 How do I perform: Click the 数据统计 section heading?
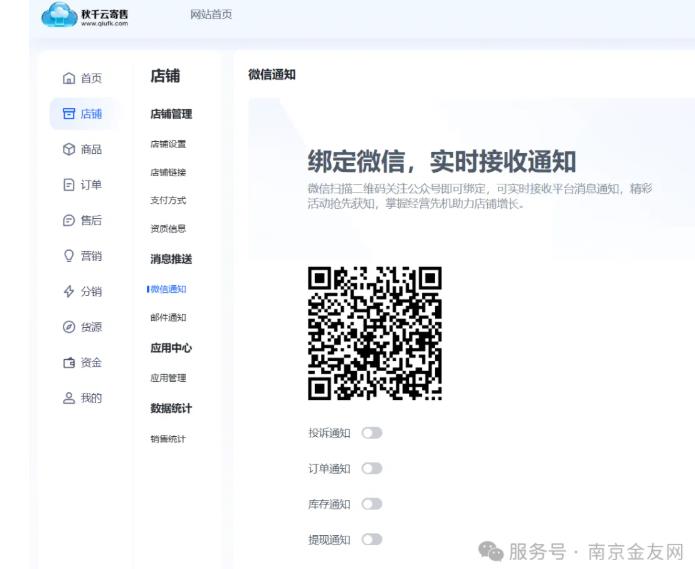tap(171, 408)
